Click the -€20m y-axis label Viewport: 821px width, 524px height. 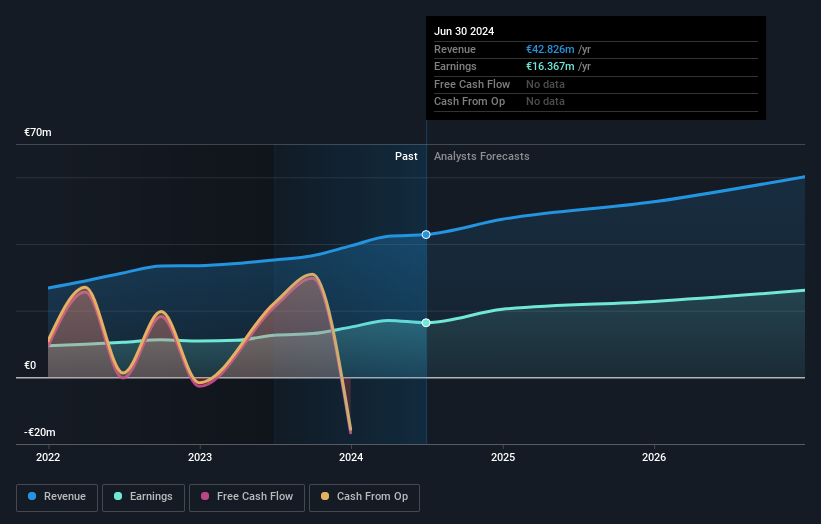(x=40, y=432)
